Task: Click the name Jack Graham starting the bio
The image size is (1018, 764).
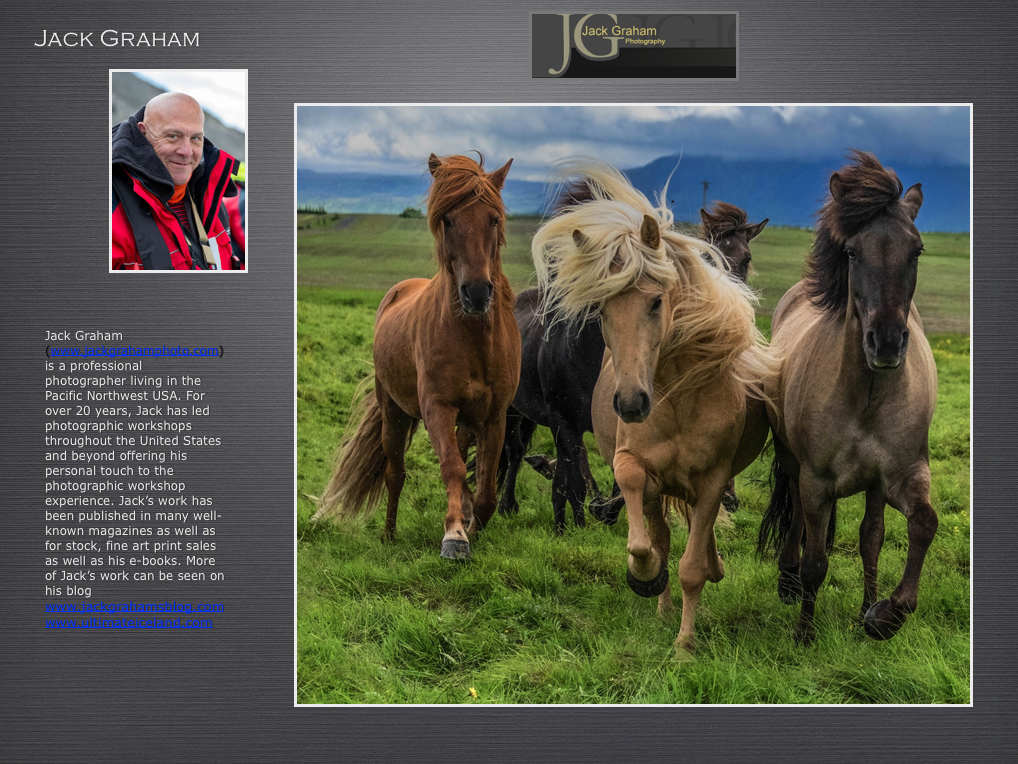Action: (84, 335)
